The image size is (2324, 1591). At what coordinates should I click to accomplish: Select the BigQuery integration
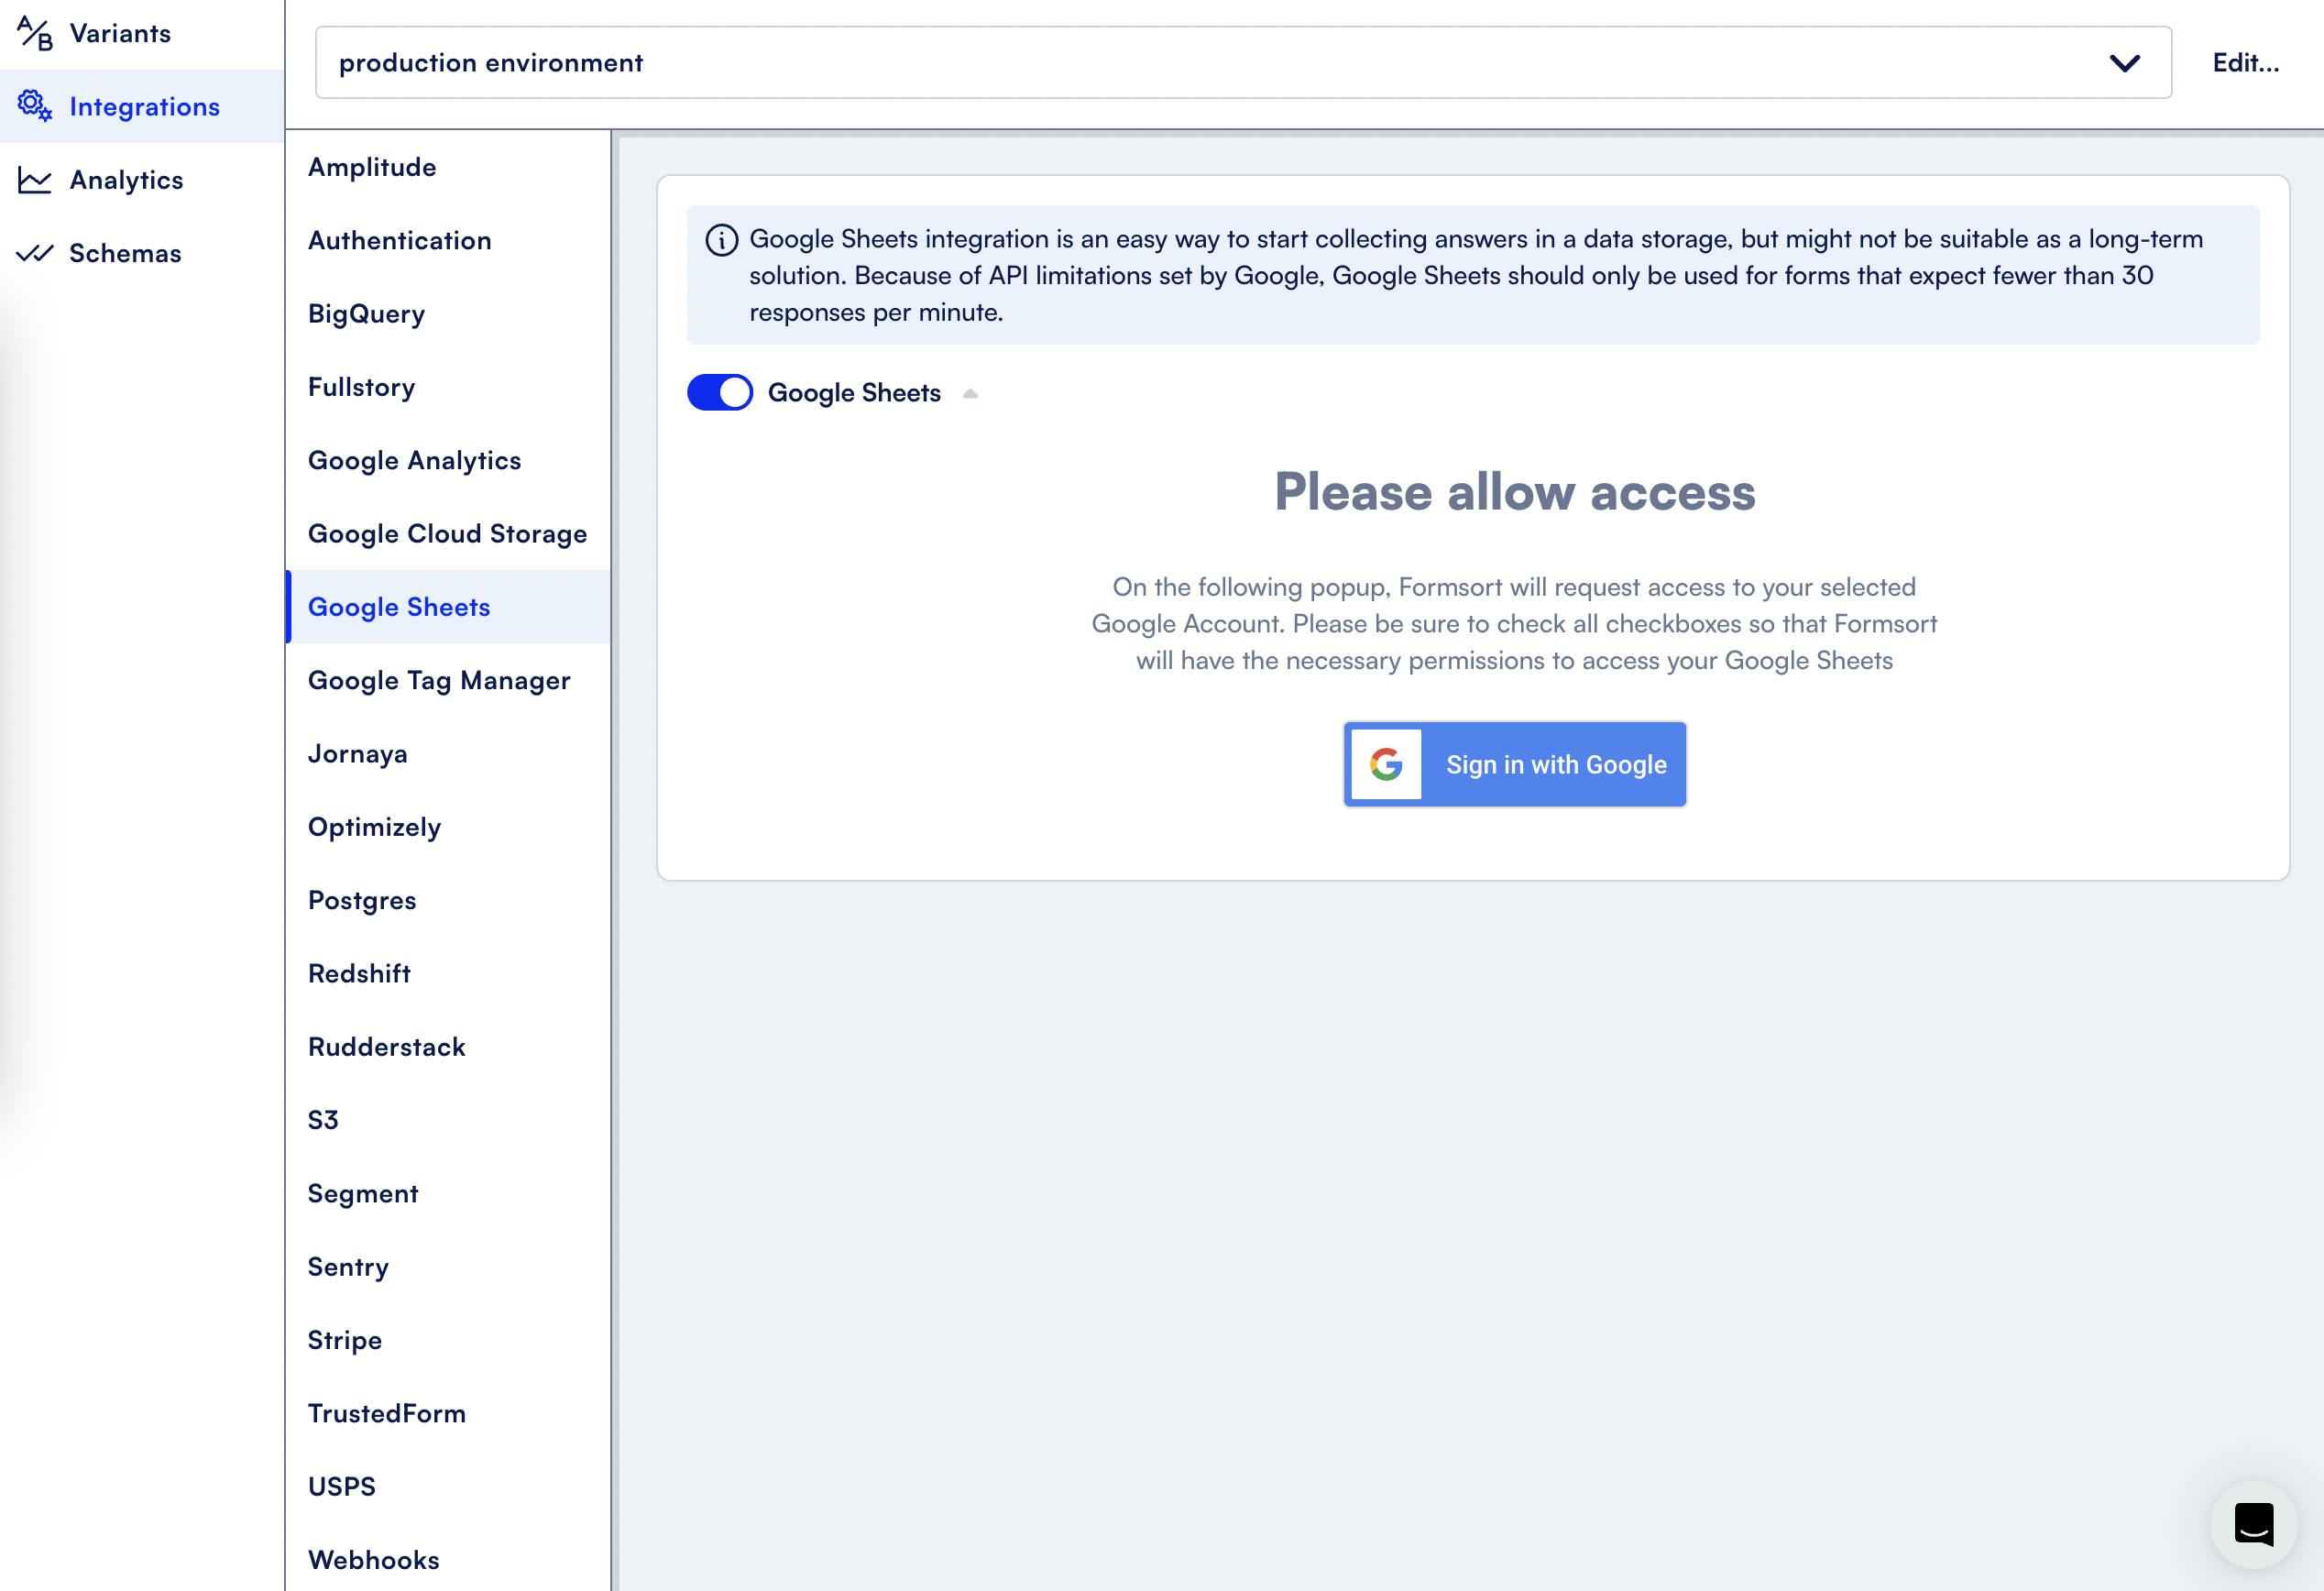[448, 314]
